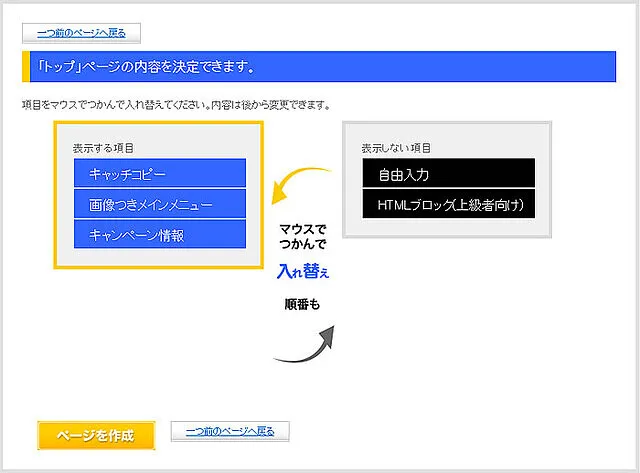Click the blue 入れ替え text

click(302, 271)
